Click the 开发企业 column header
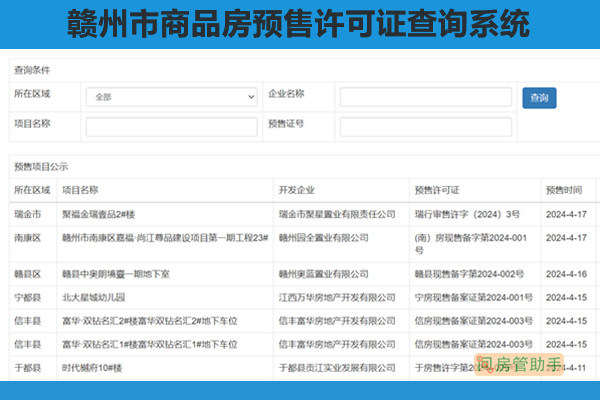The image size is (600, 400). coord(297,190)
